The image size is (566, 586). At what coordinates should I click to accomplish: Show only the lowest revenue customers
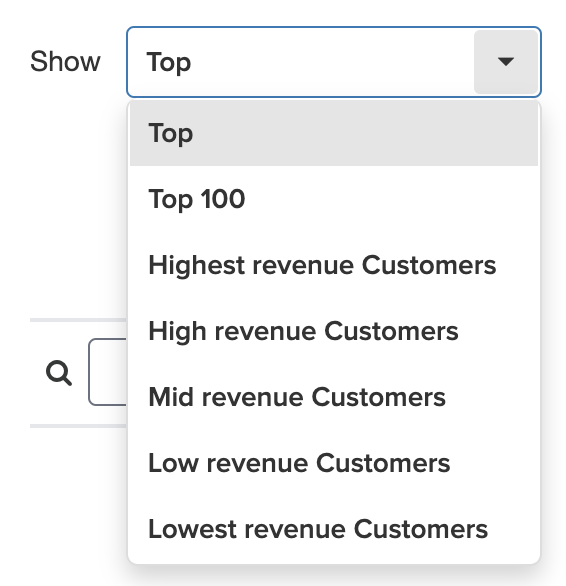pos(334,529)
